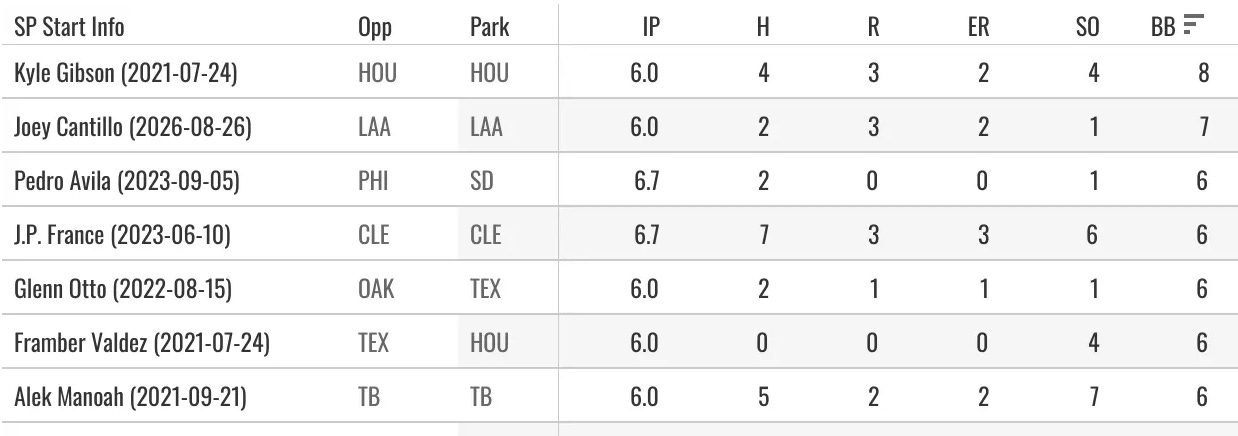Click PHI opponent in Pedro Avila row
The width and height of the screenshot is (1238, 436).
[373, 181]
